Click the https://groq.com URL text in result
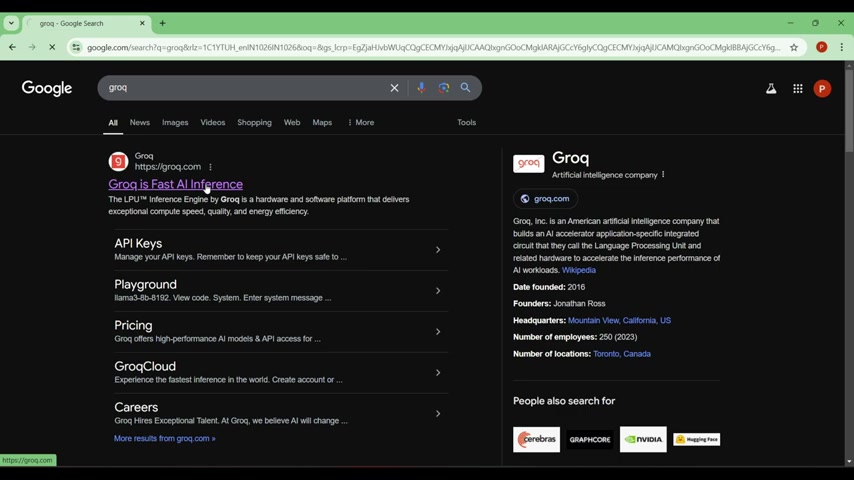The height and width of the screenshot is (480, 854). point(168,167)
